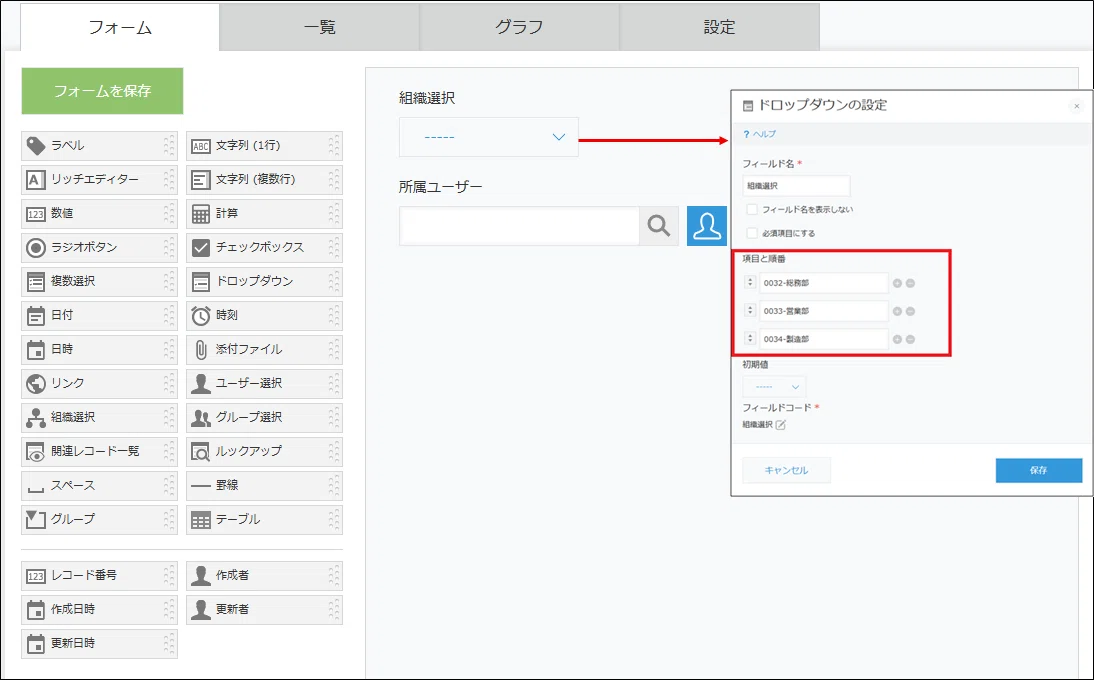Select the 日時 field item

[99, 349]
